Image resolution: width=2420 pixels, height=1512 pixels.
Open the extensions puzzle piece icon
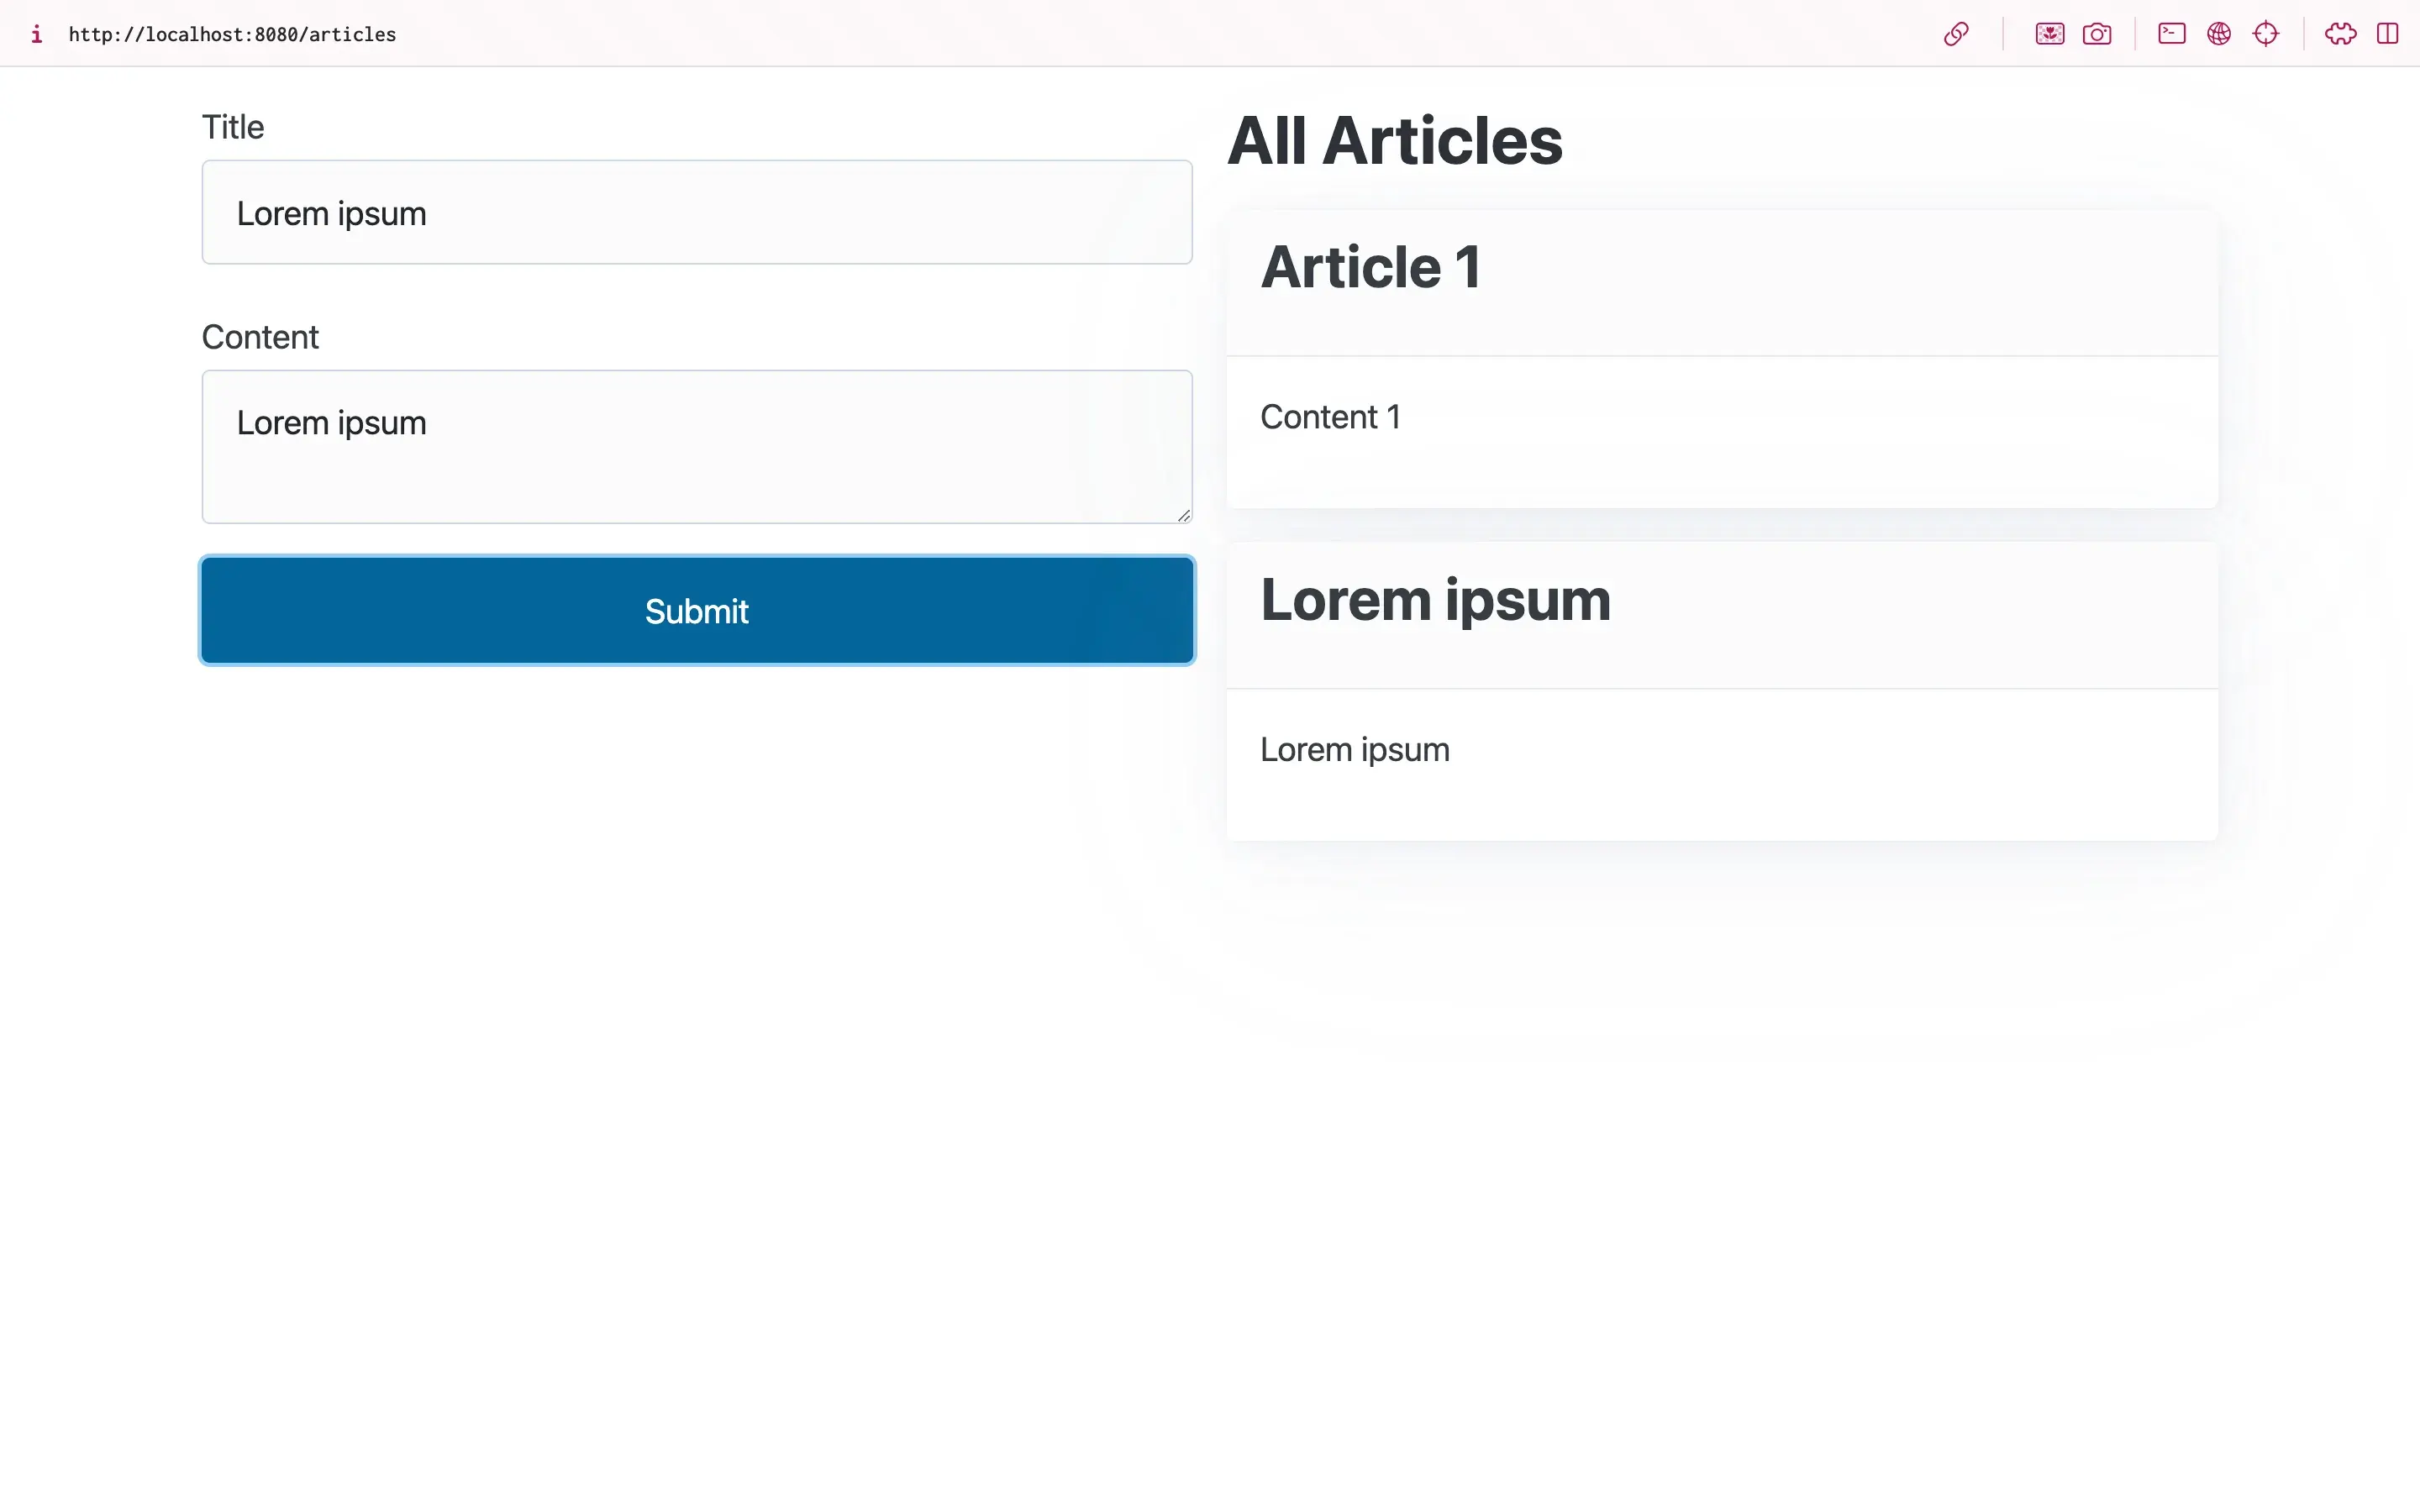2340,34
